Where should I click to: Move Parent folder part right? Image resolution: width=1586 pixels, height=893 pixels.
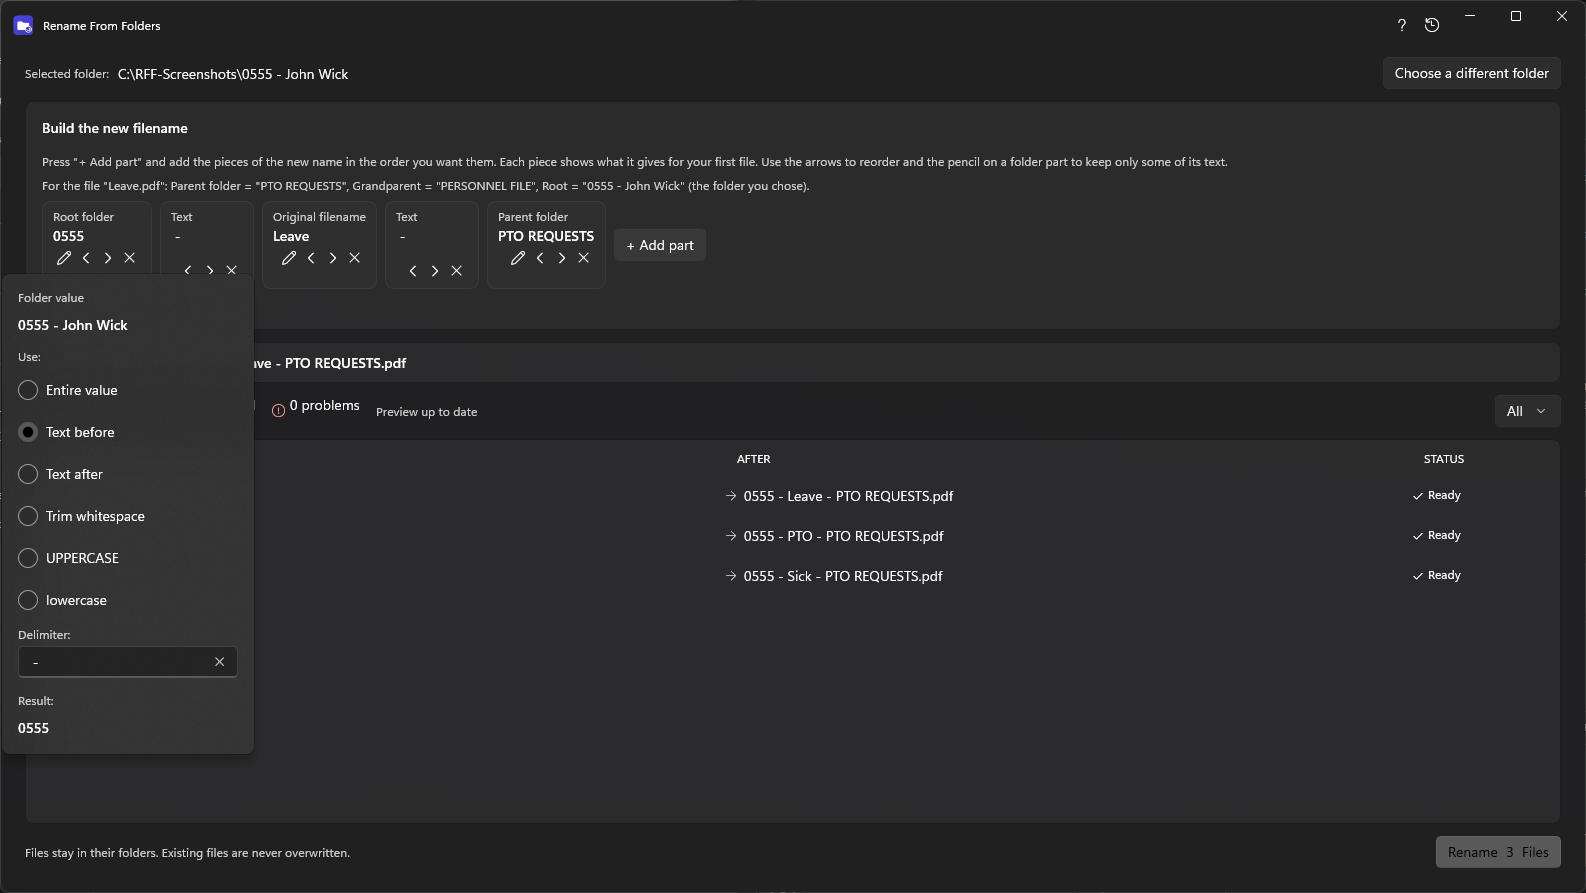562,258
